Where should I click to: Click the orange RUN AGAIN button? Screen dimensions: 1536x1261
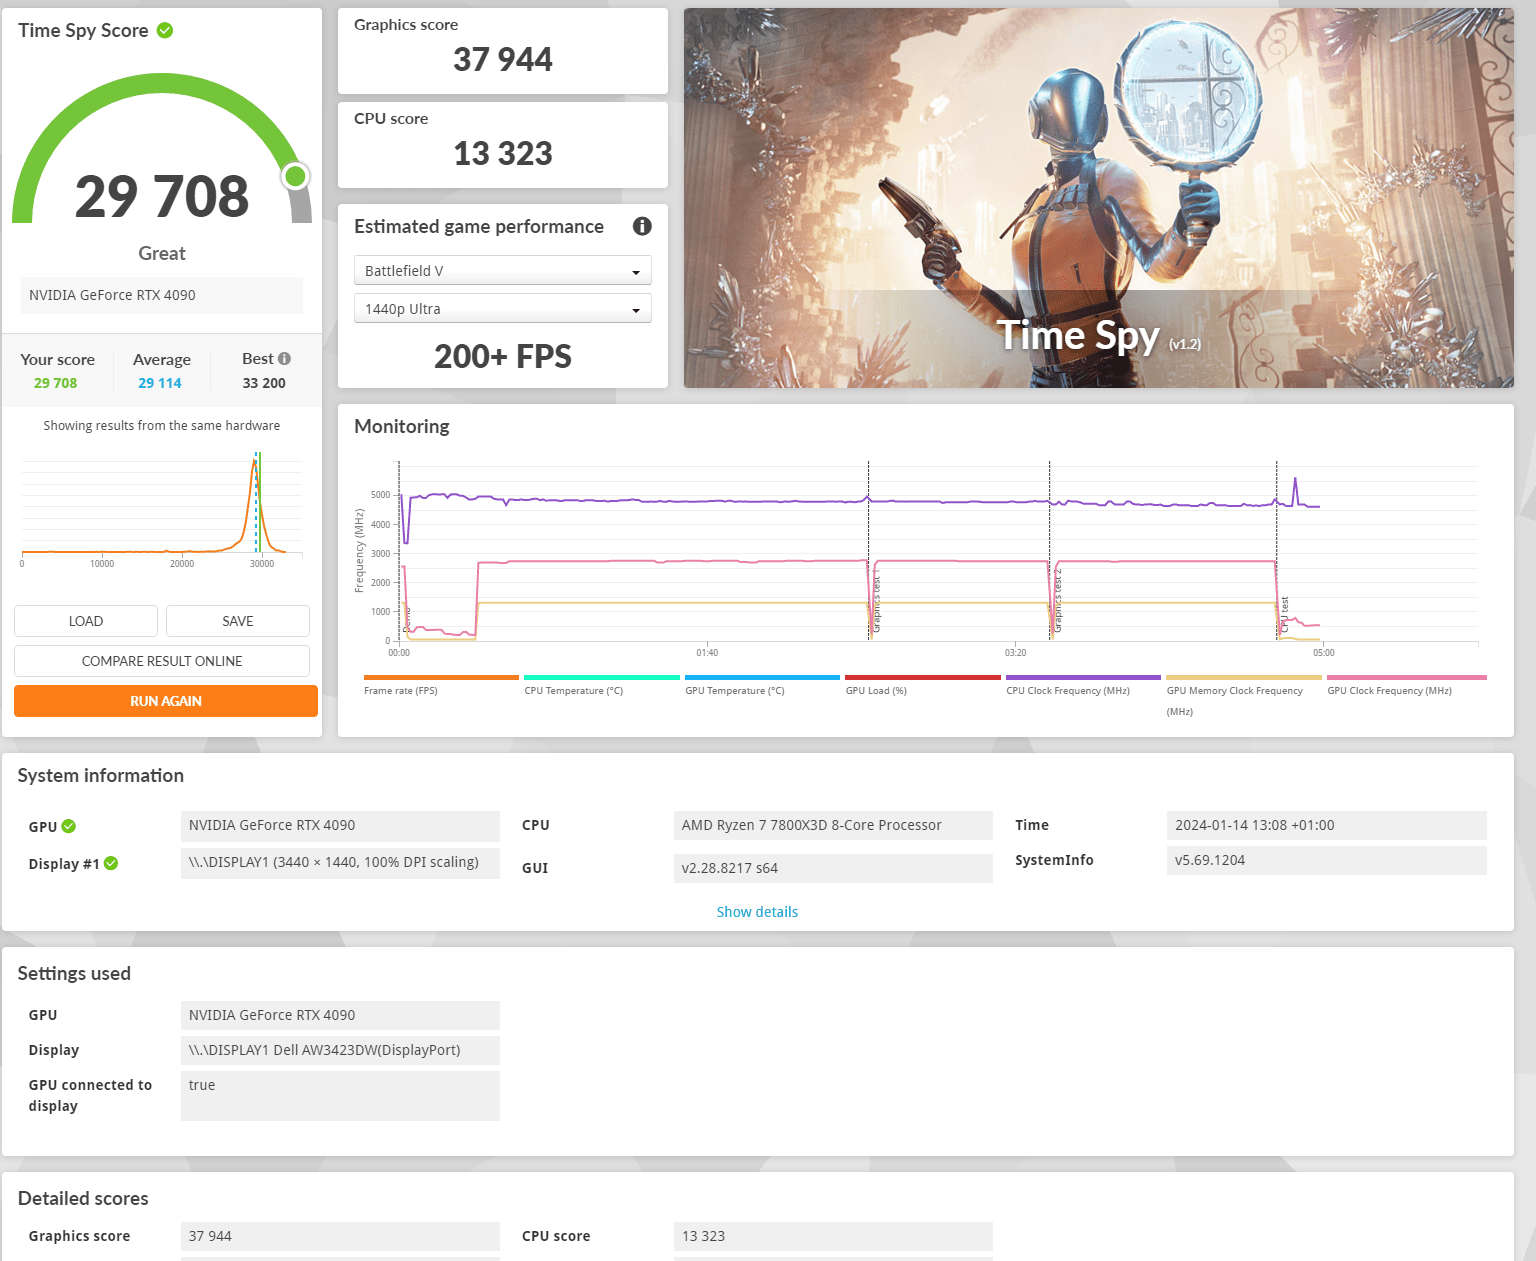(x=166, y=701)
